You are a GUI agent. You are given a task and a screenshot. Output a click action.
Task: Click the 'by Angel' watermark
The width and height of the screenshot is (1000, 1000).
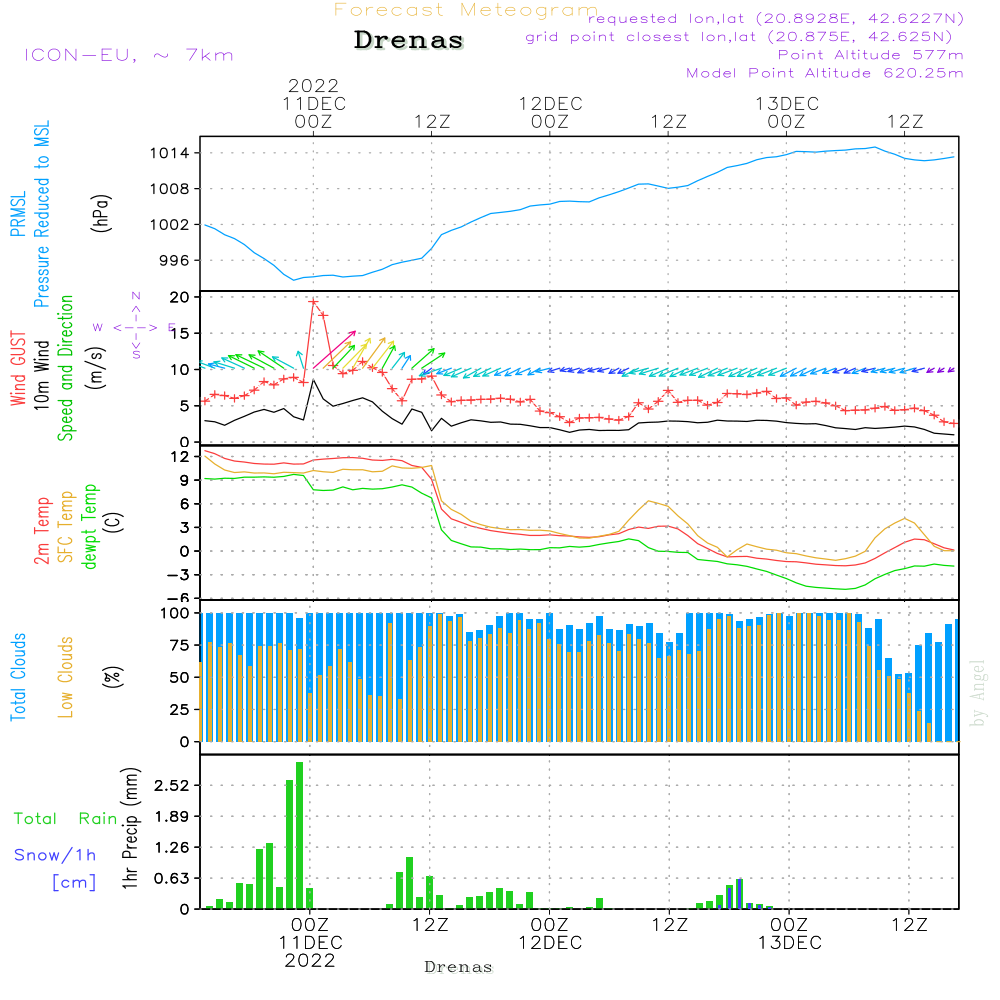[978, 693]
